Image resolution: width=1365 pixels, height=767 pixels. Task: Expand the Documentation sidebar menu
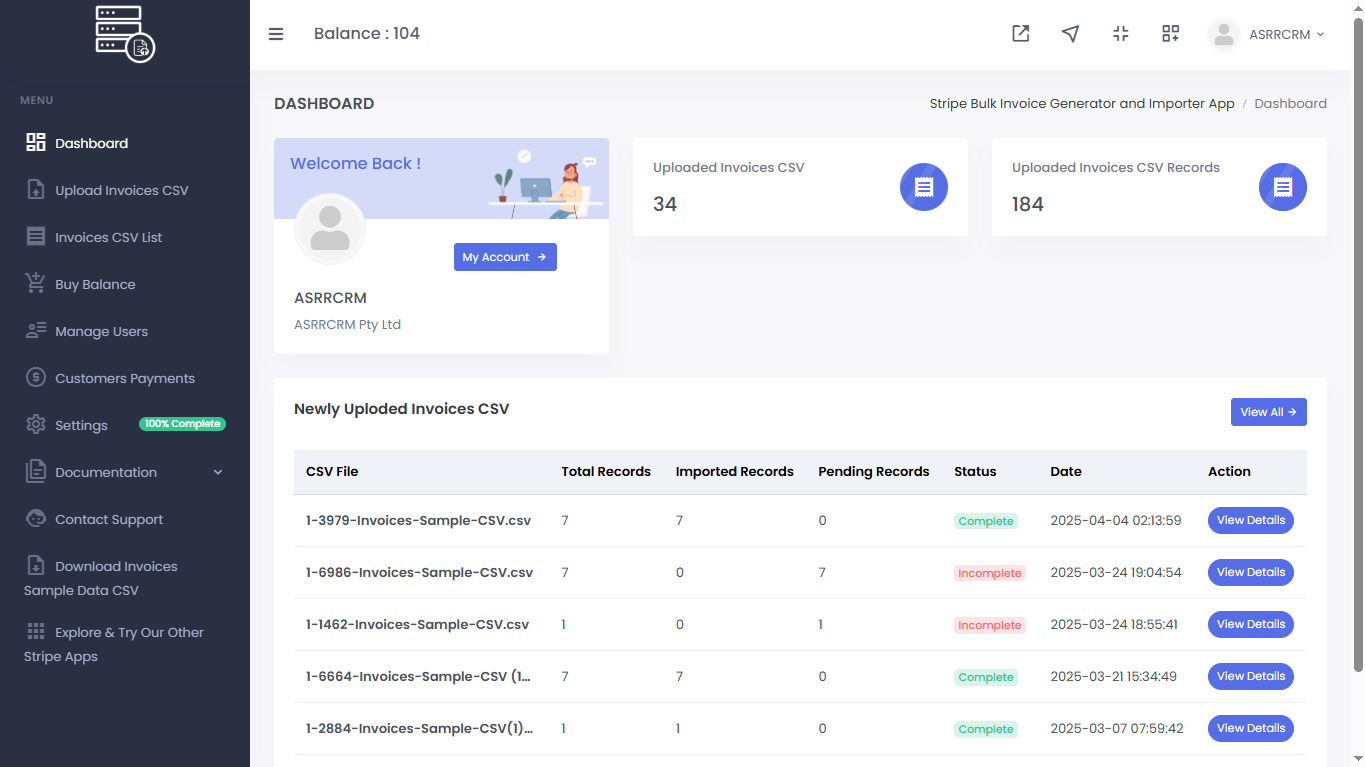(x=124, y=472)
